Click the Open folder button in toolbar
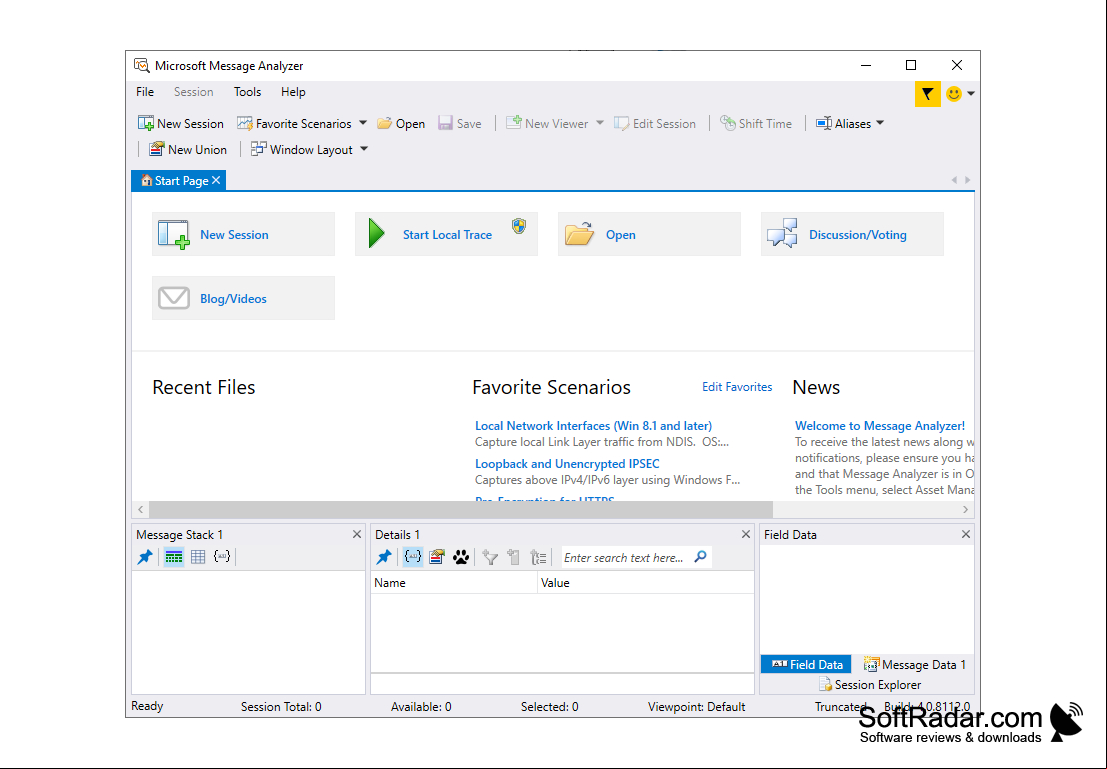Screen dimensions: 1107x769 pos(401,124)
